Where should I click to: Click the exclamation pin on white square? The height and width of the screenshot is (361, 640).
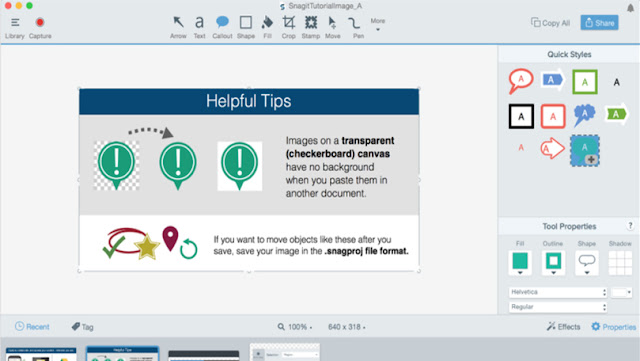pyautogui.click(x=240, y=166)
